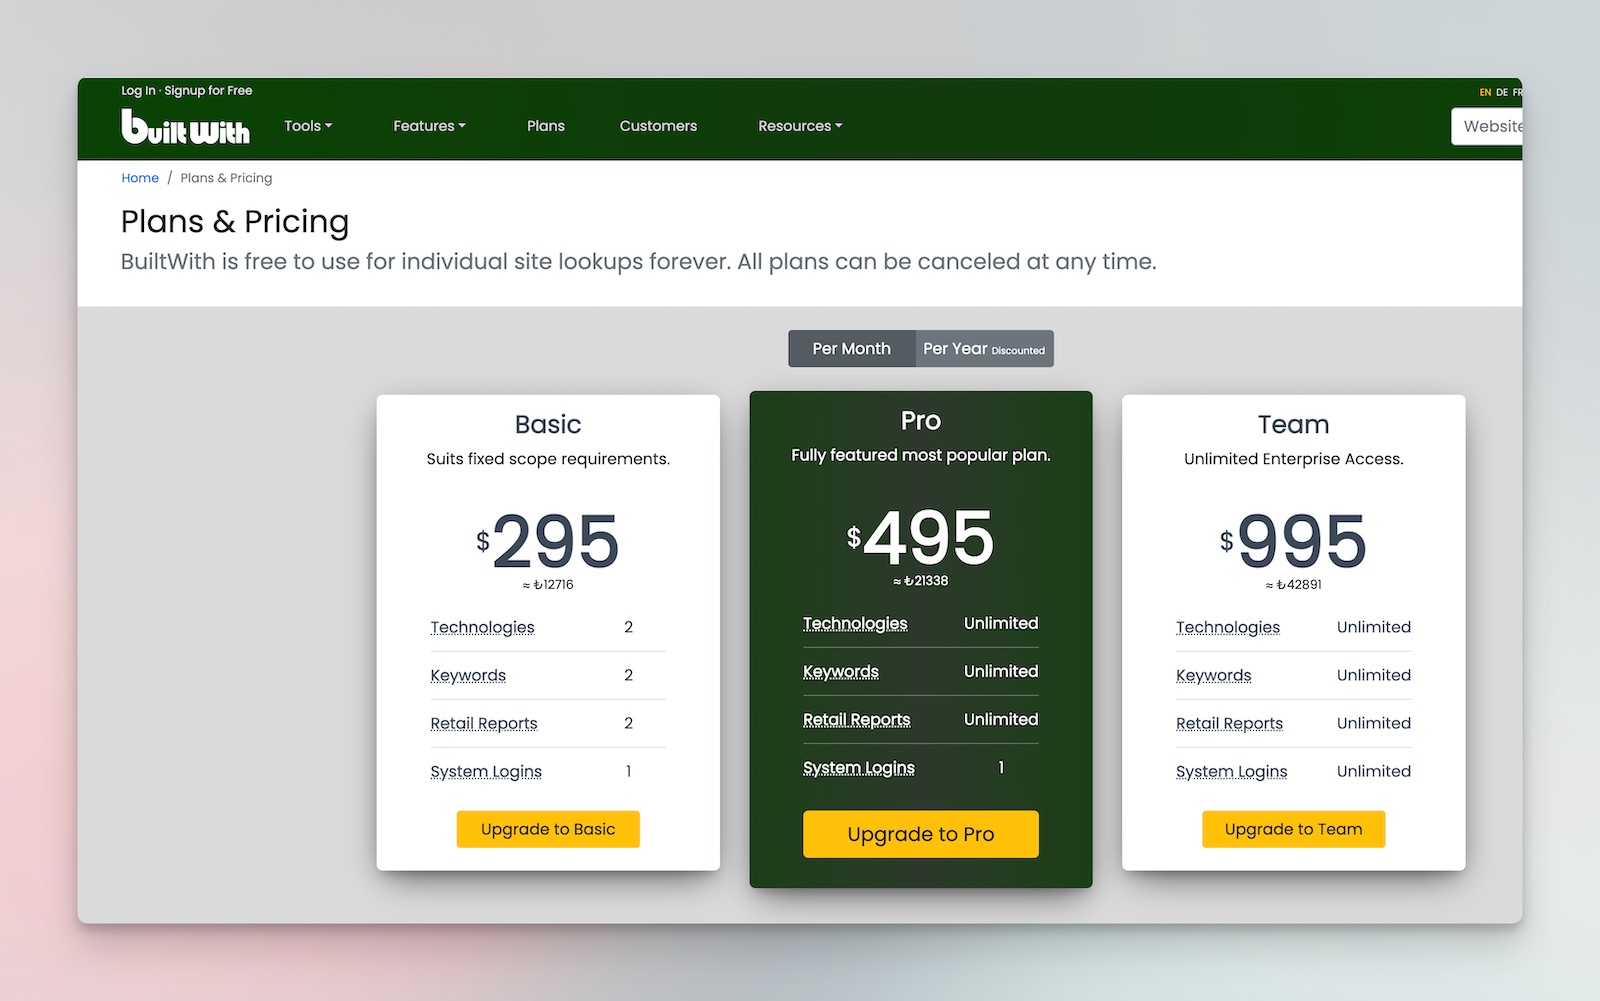1600x1001 pixels.
Task: Click Signup for Free
Action: tap(207, 90)
